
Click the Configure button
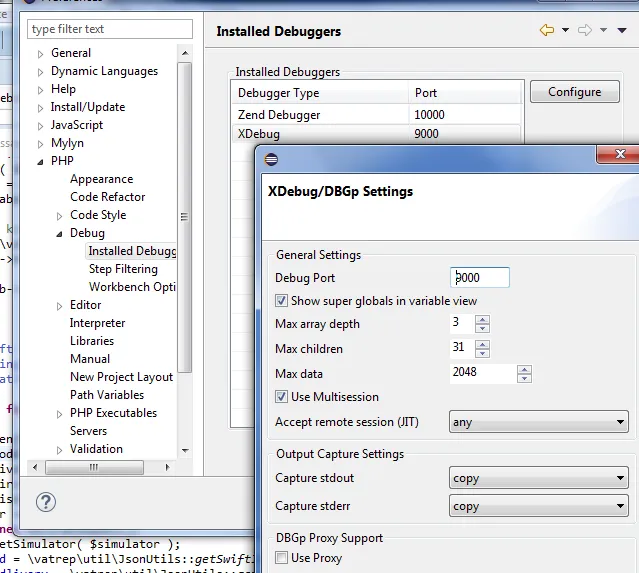575,92
